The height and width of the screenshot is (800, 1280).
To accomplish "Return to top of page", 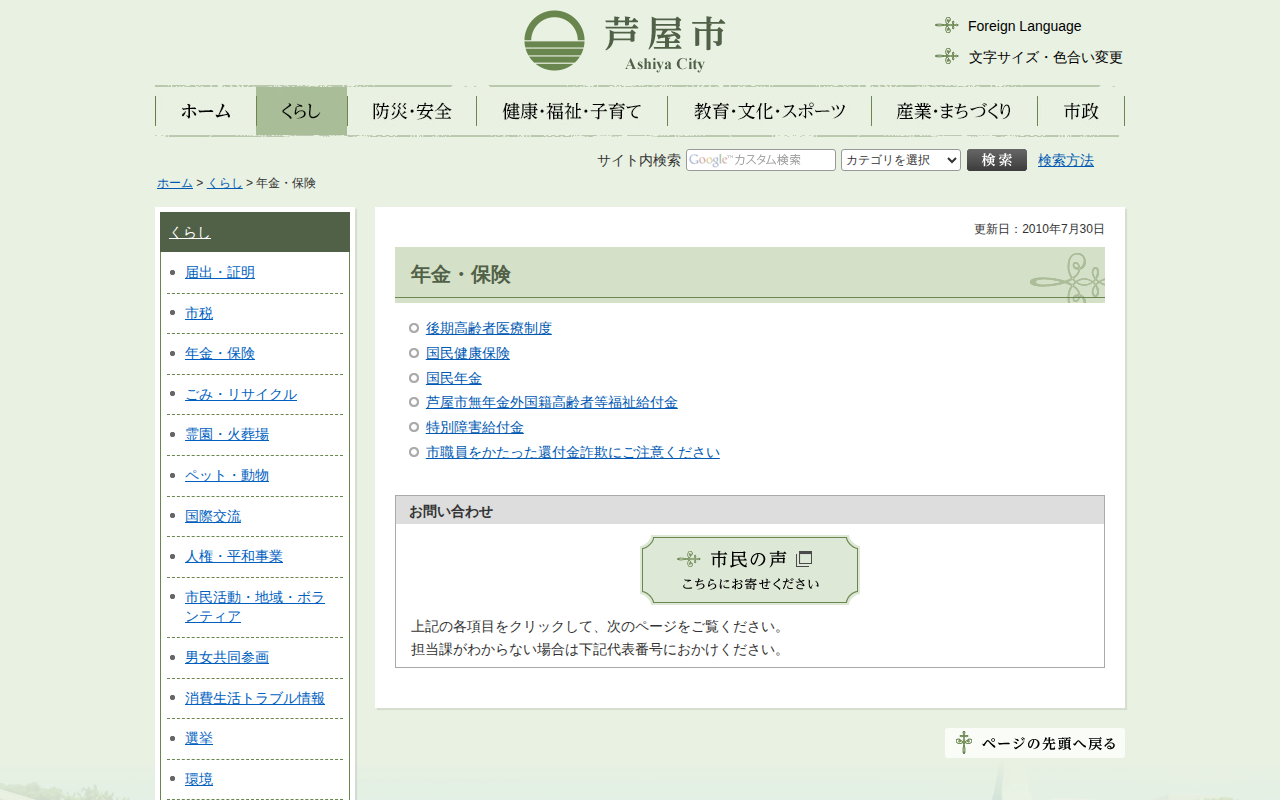I will [1035, 743].
